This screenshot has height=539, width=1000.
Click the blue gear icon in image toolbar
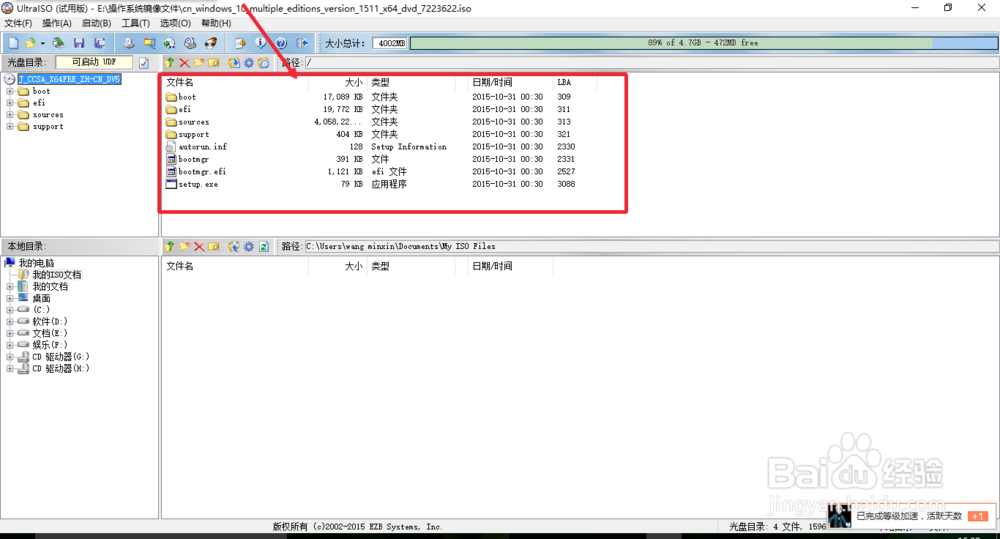point(249,63)
